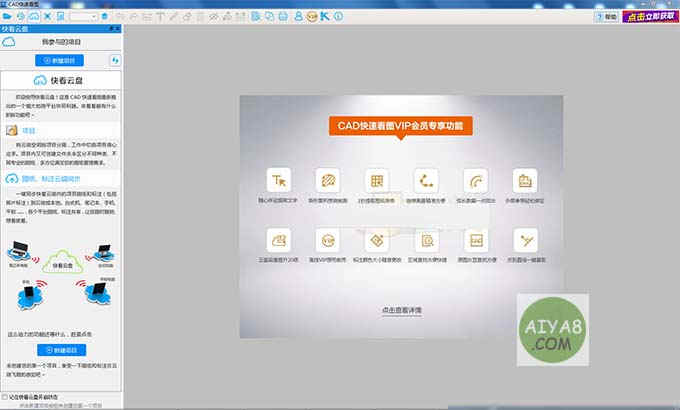Image resolution: width=680 pixels, height=410 pixels.
Task: Select the polyline measure VIP feature icon
Action: 426,180
